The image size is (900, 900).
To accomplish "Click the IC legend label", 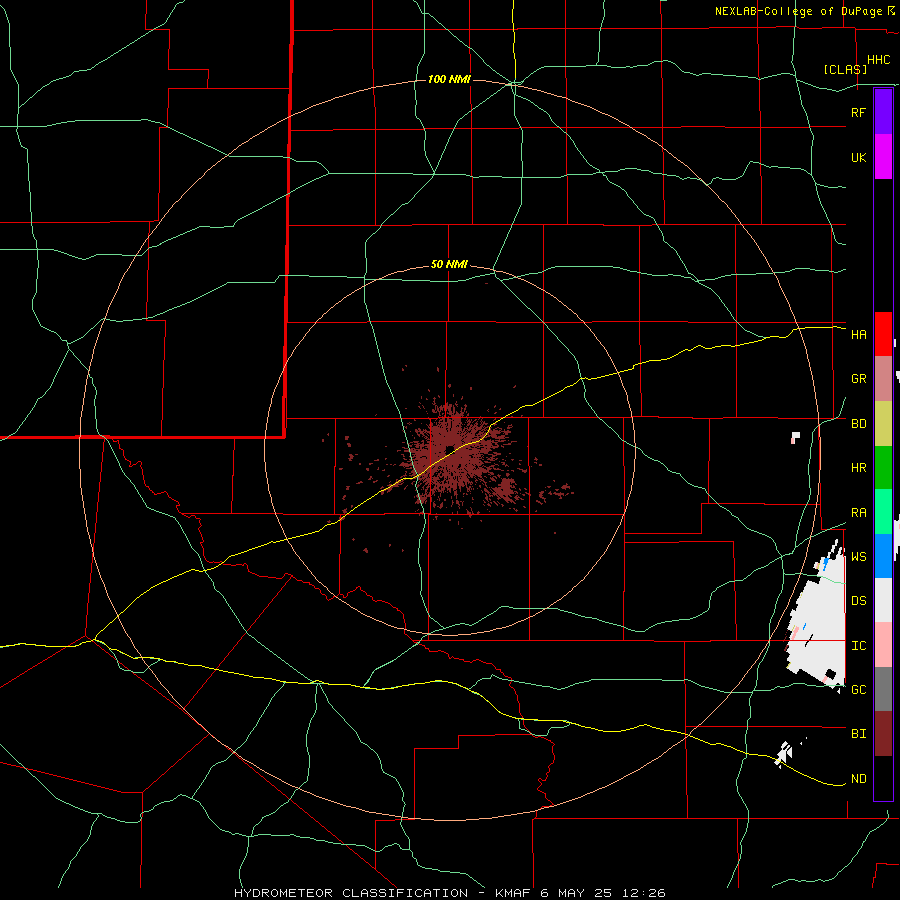I will click(858, 646).
